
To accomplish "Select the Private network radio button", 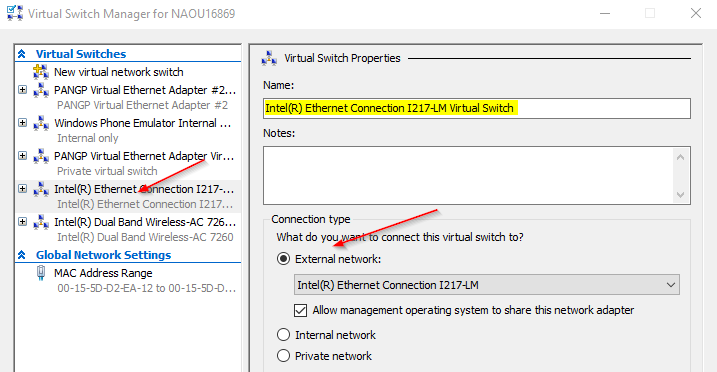I will tap(284, 356).
